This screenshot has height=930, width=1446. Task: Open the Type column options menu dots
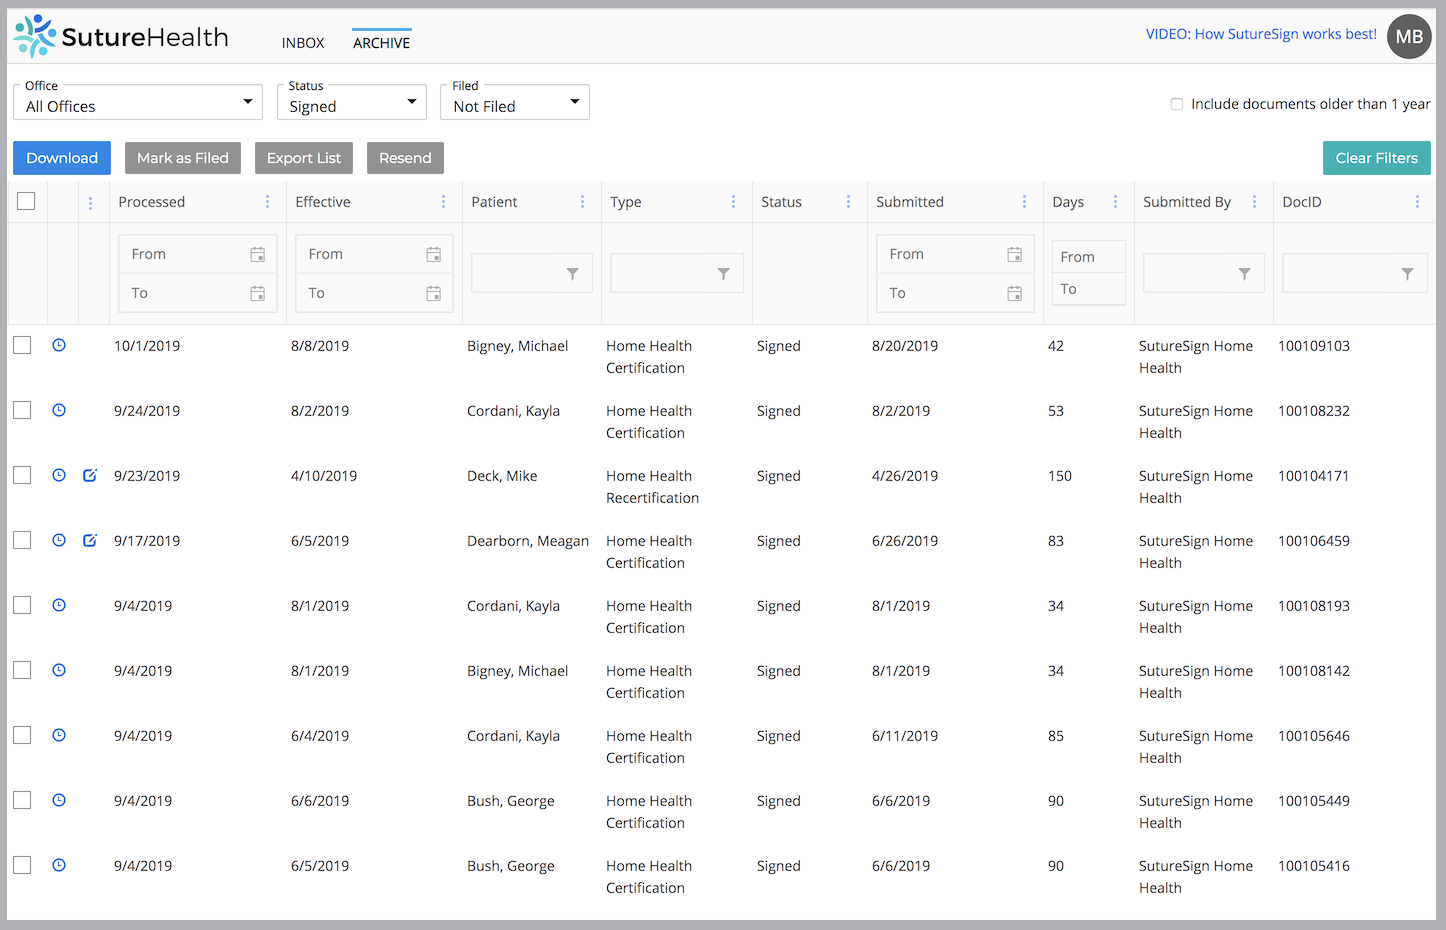[733, 202]
